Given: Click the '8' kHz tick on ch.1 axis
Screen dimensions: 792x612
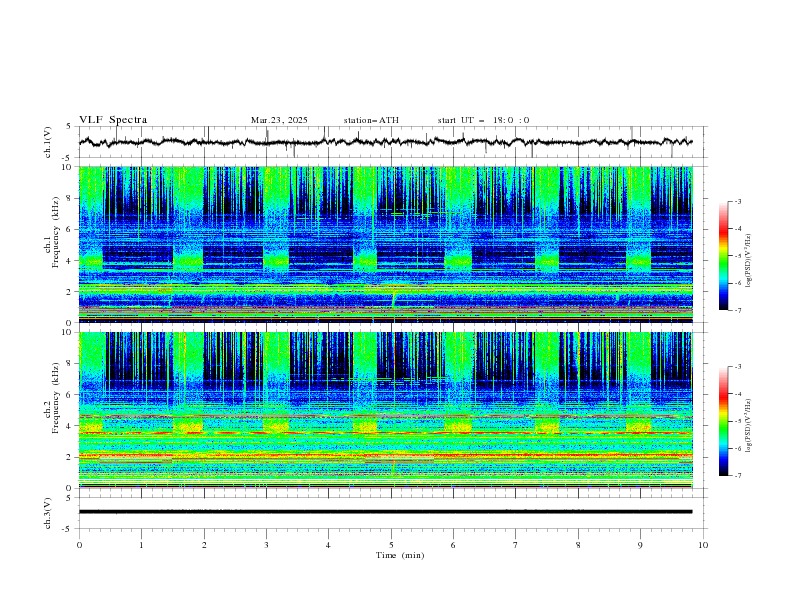Looking at the screenshot, I should [71, 198].
